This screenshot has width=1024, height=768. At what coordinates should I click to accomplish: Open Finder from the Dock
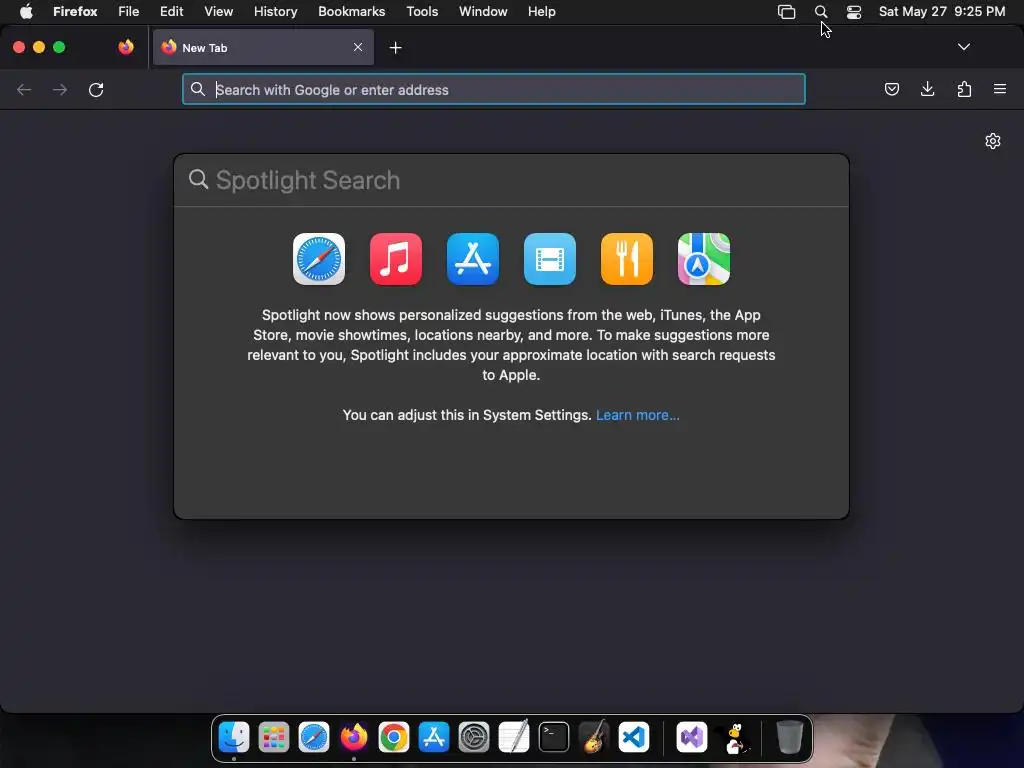coord(234,737)
